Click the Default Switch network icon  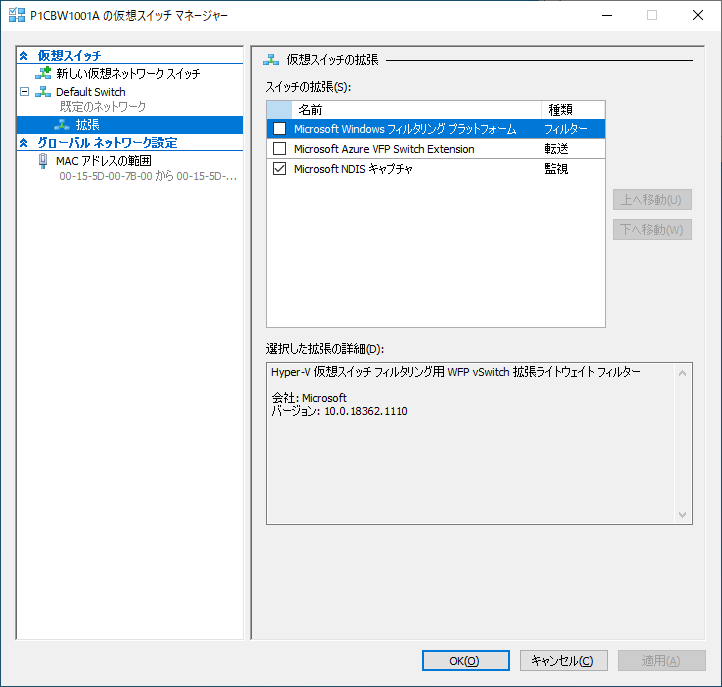point(43,92)
